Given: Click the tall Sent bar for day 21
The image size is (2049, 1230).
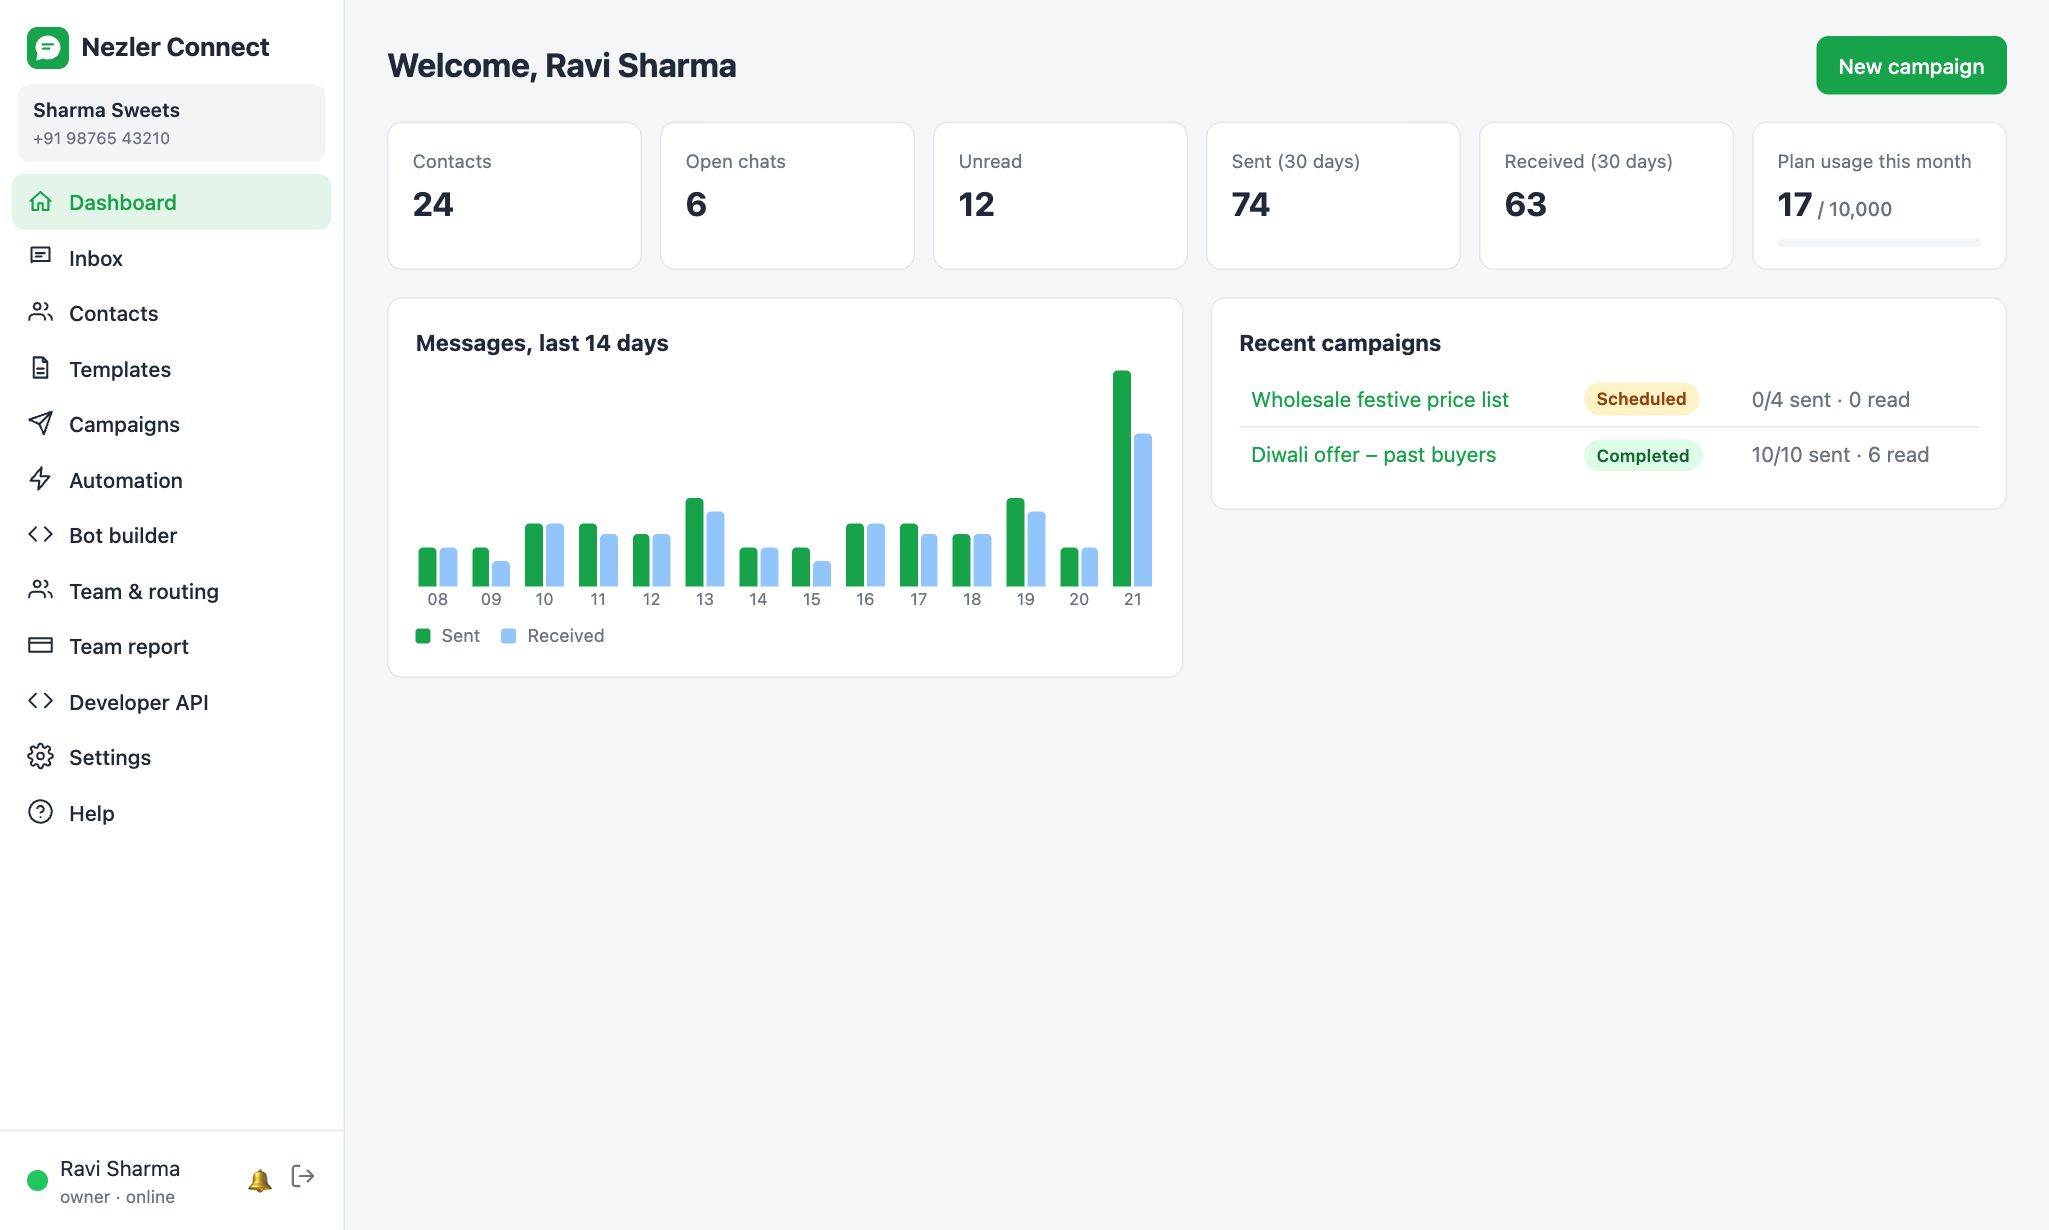Looking at the screenshot, I should click(x=1122, y=478).
